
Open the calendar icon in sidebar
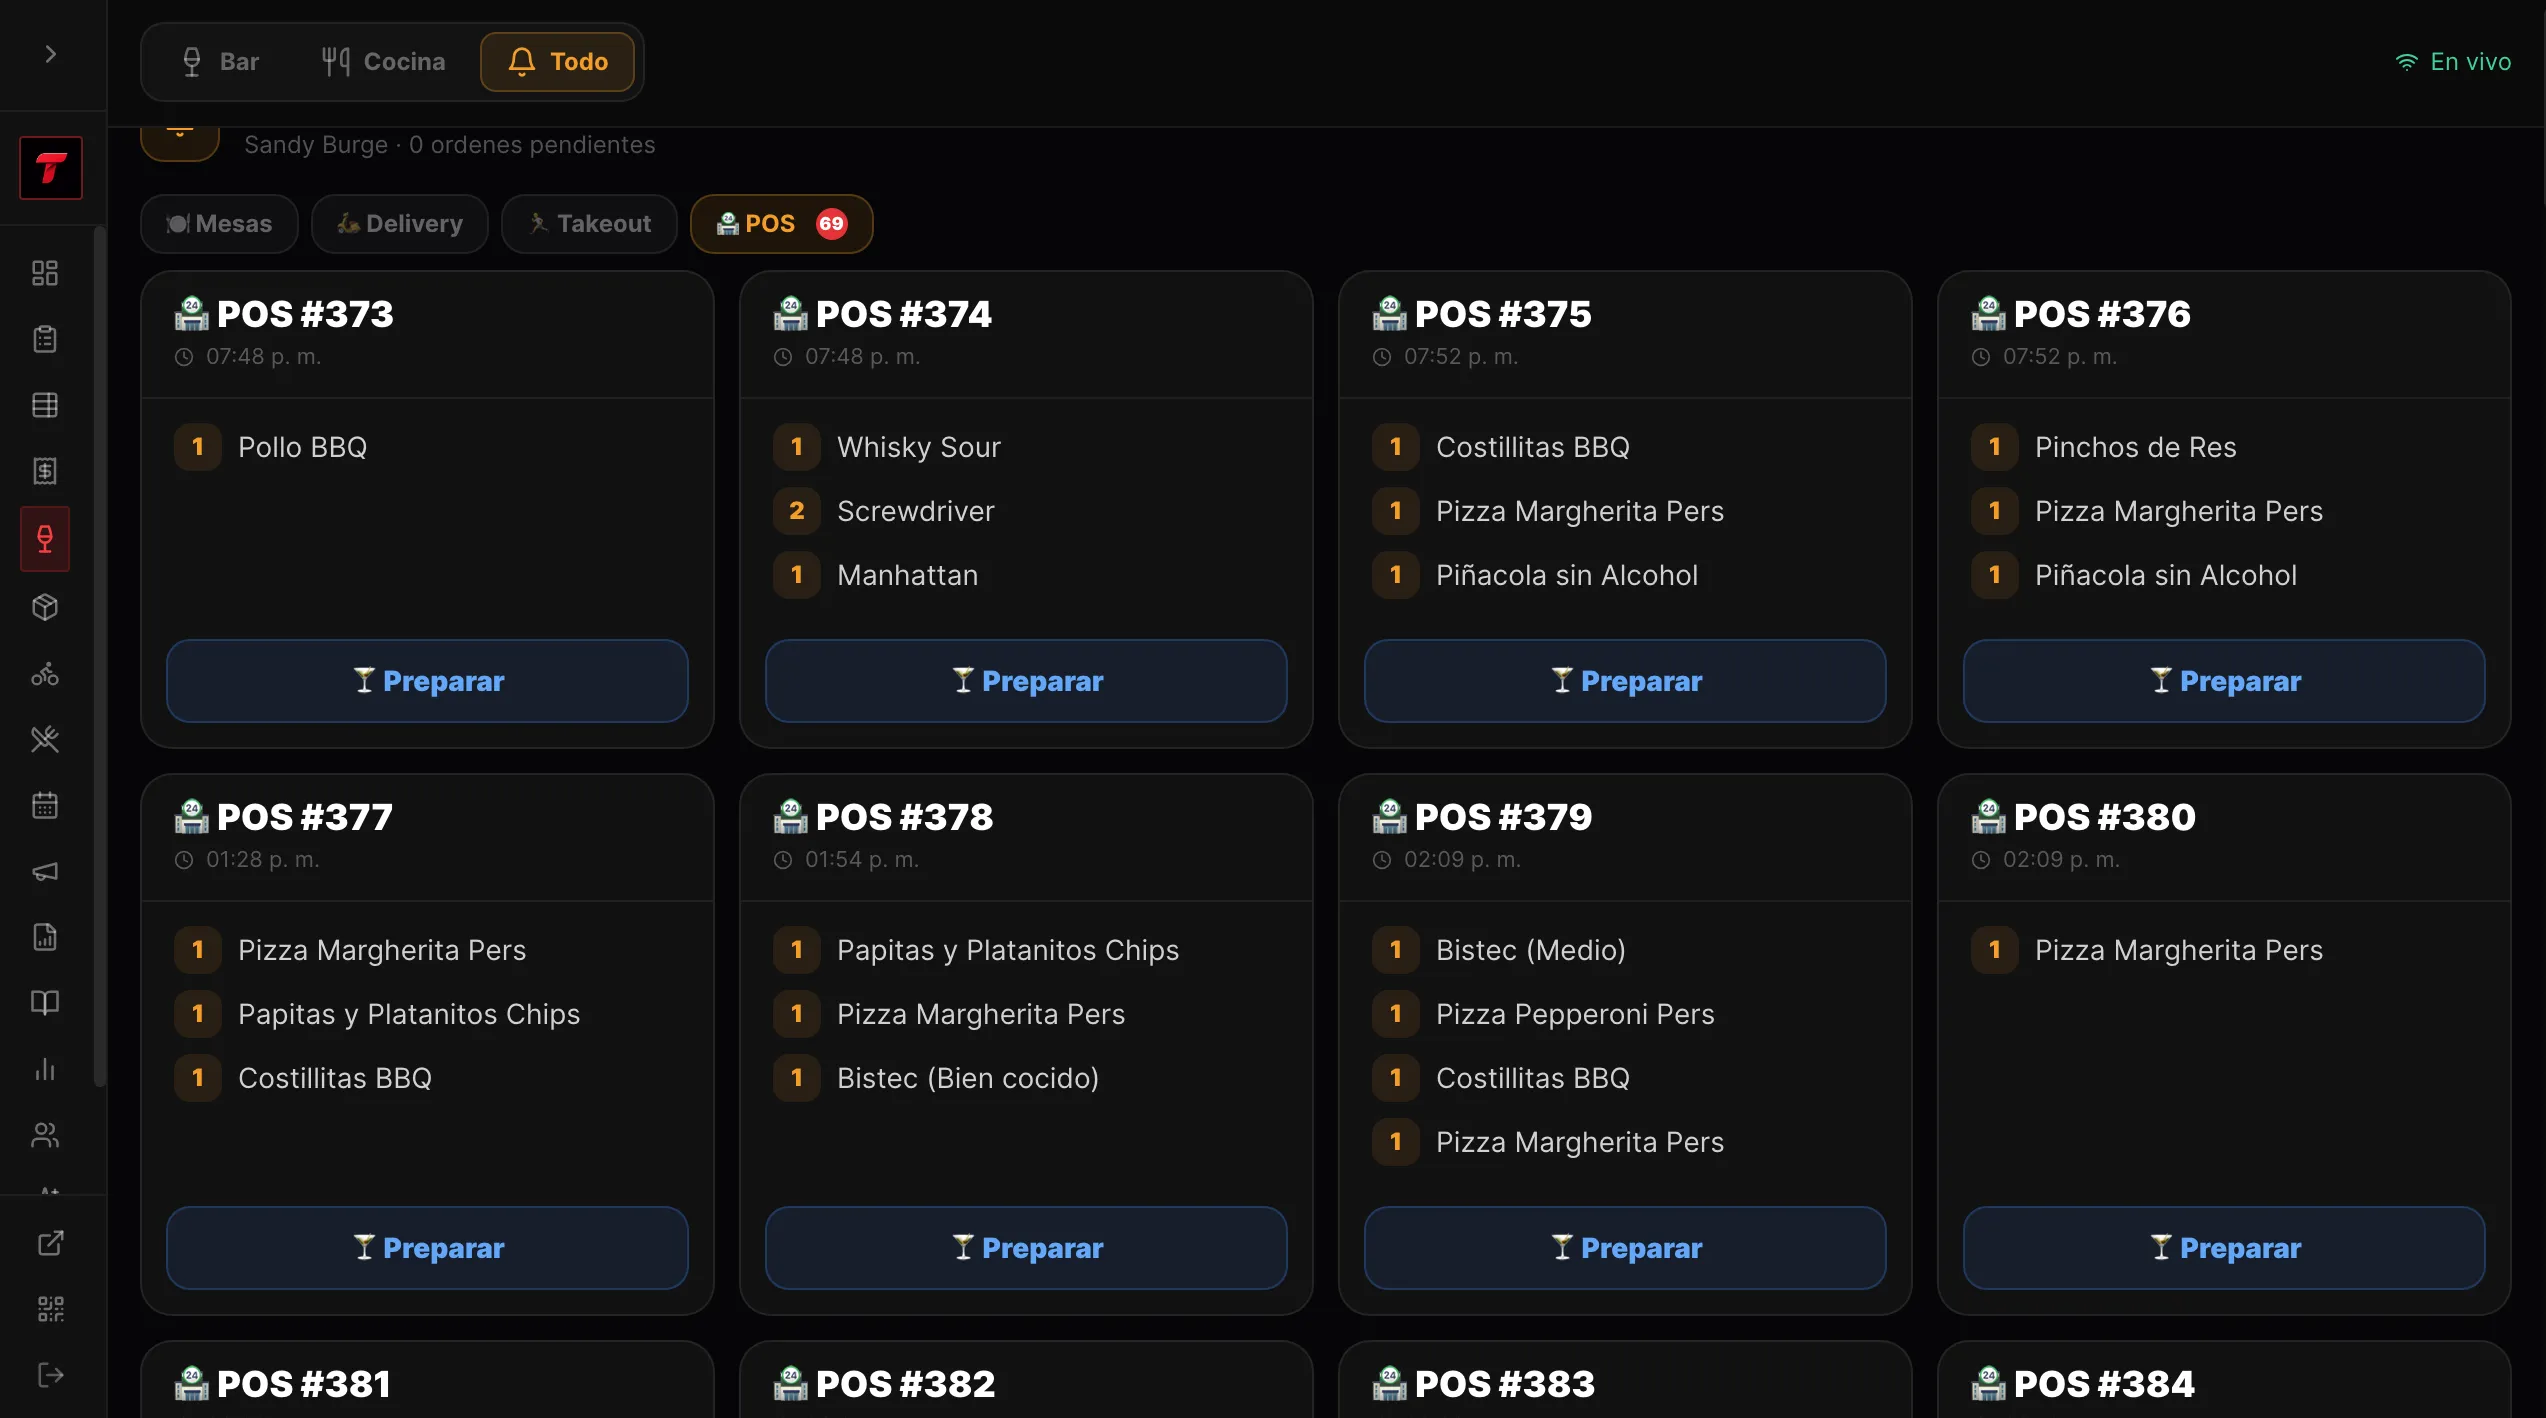tap(45, 805)
